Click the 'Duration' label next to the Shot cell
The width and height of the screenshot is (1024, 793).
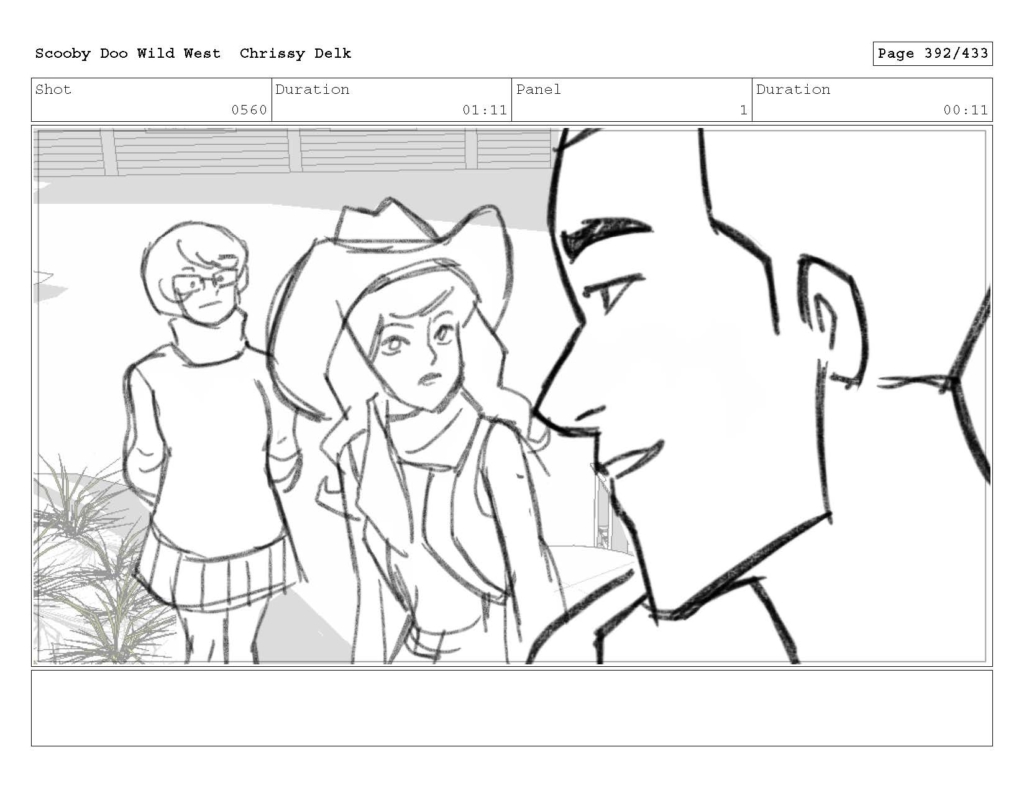pyautogui.click(x=312, y=89)
